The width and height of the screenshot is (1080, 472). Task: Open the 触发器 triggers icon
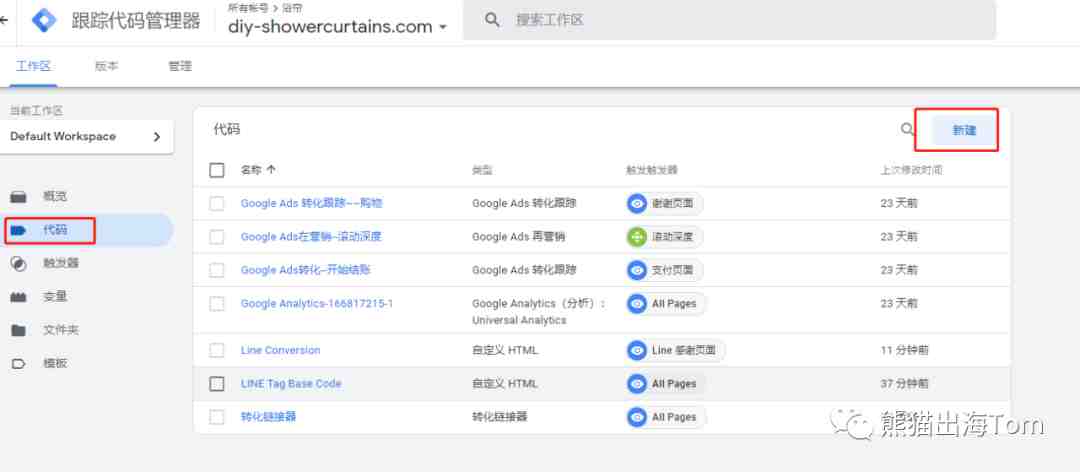click(19, 263)
